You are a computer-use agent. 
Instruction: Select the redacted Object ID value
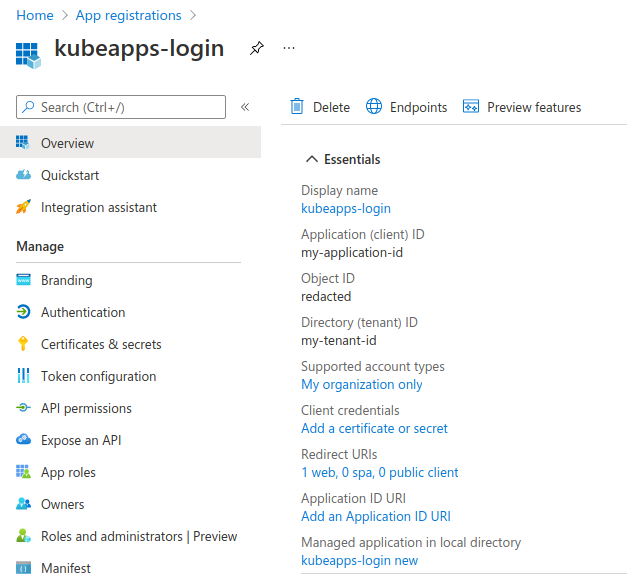(x=326, y=296)
